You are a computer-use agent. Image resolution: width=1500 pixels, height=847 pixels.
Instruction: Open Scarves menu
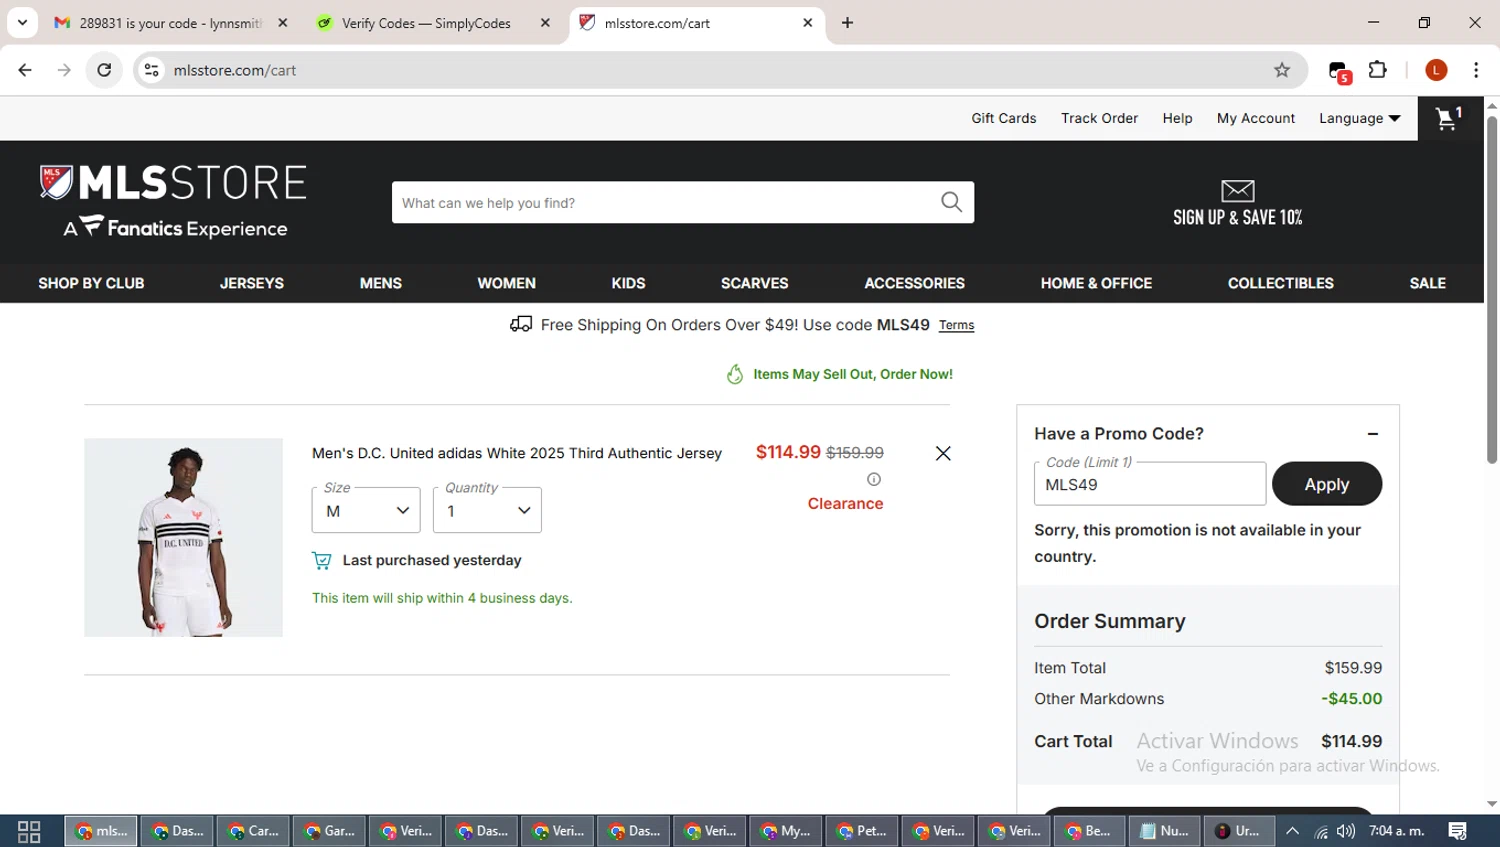coord(755,283)
